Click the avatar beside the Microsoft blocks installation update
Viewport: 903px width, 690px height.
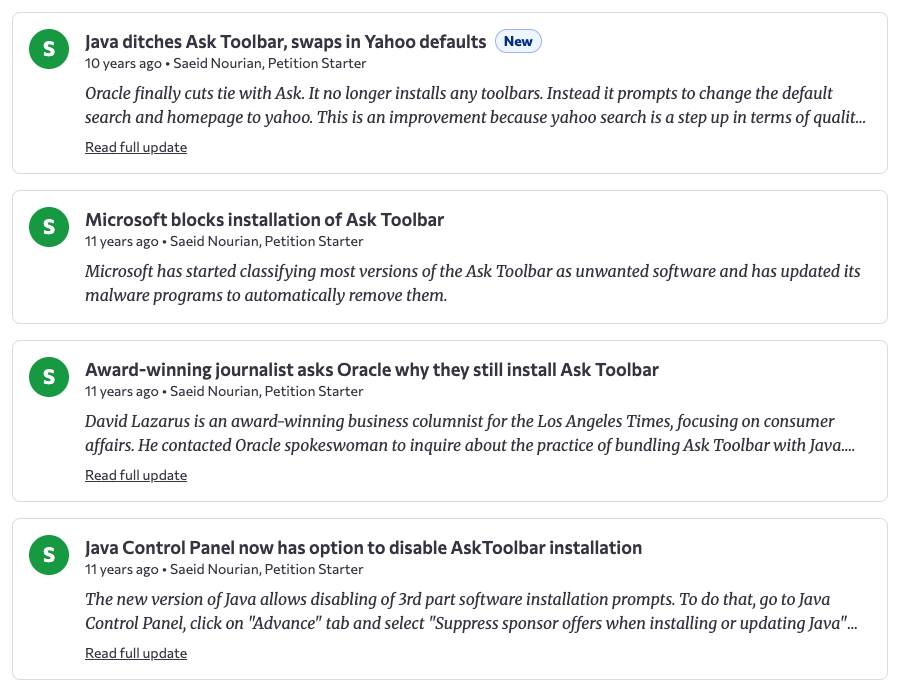coord(49,228)
